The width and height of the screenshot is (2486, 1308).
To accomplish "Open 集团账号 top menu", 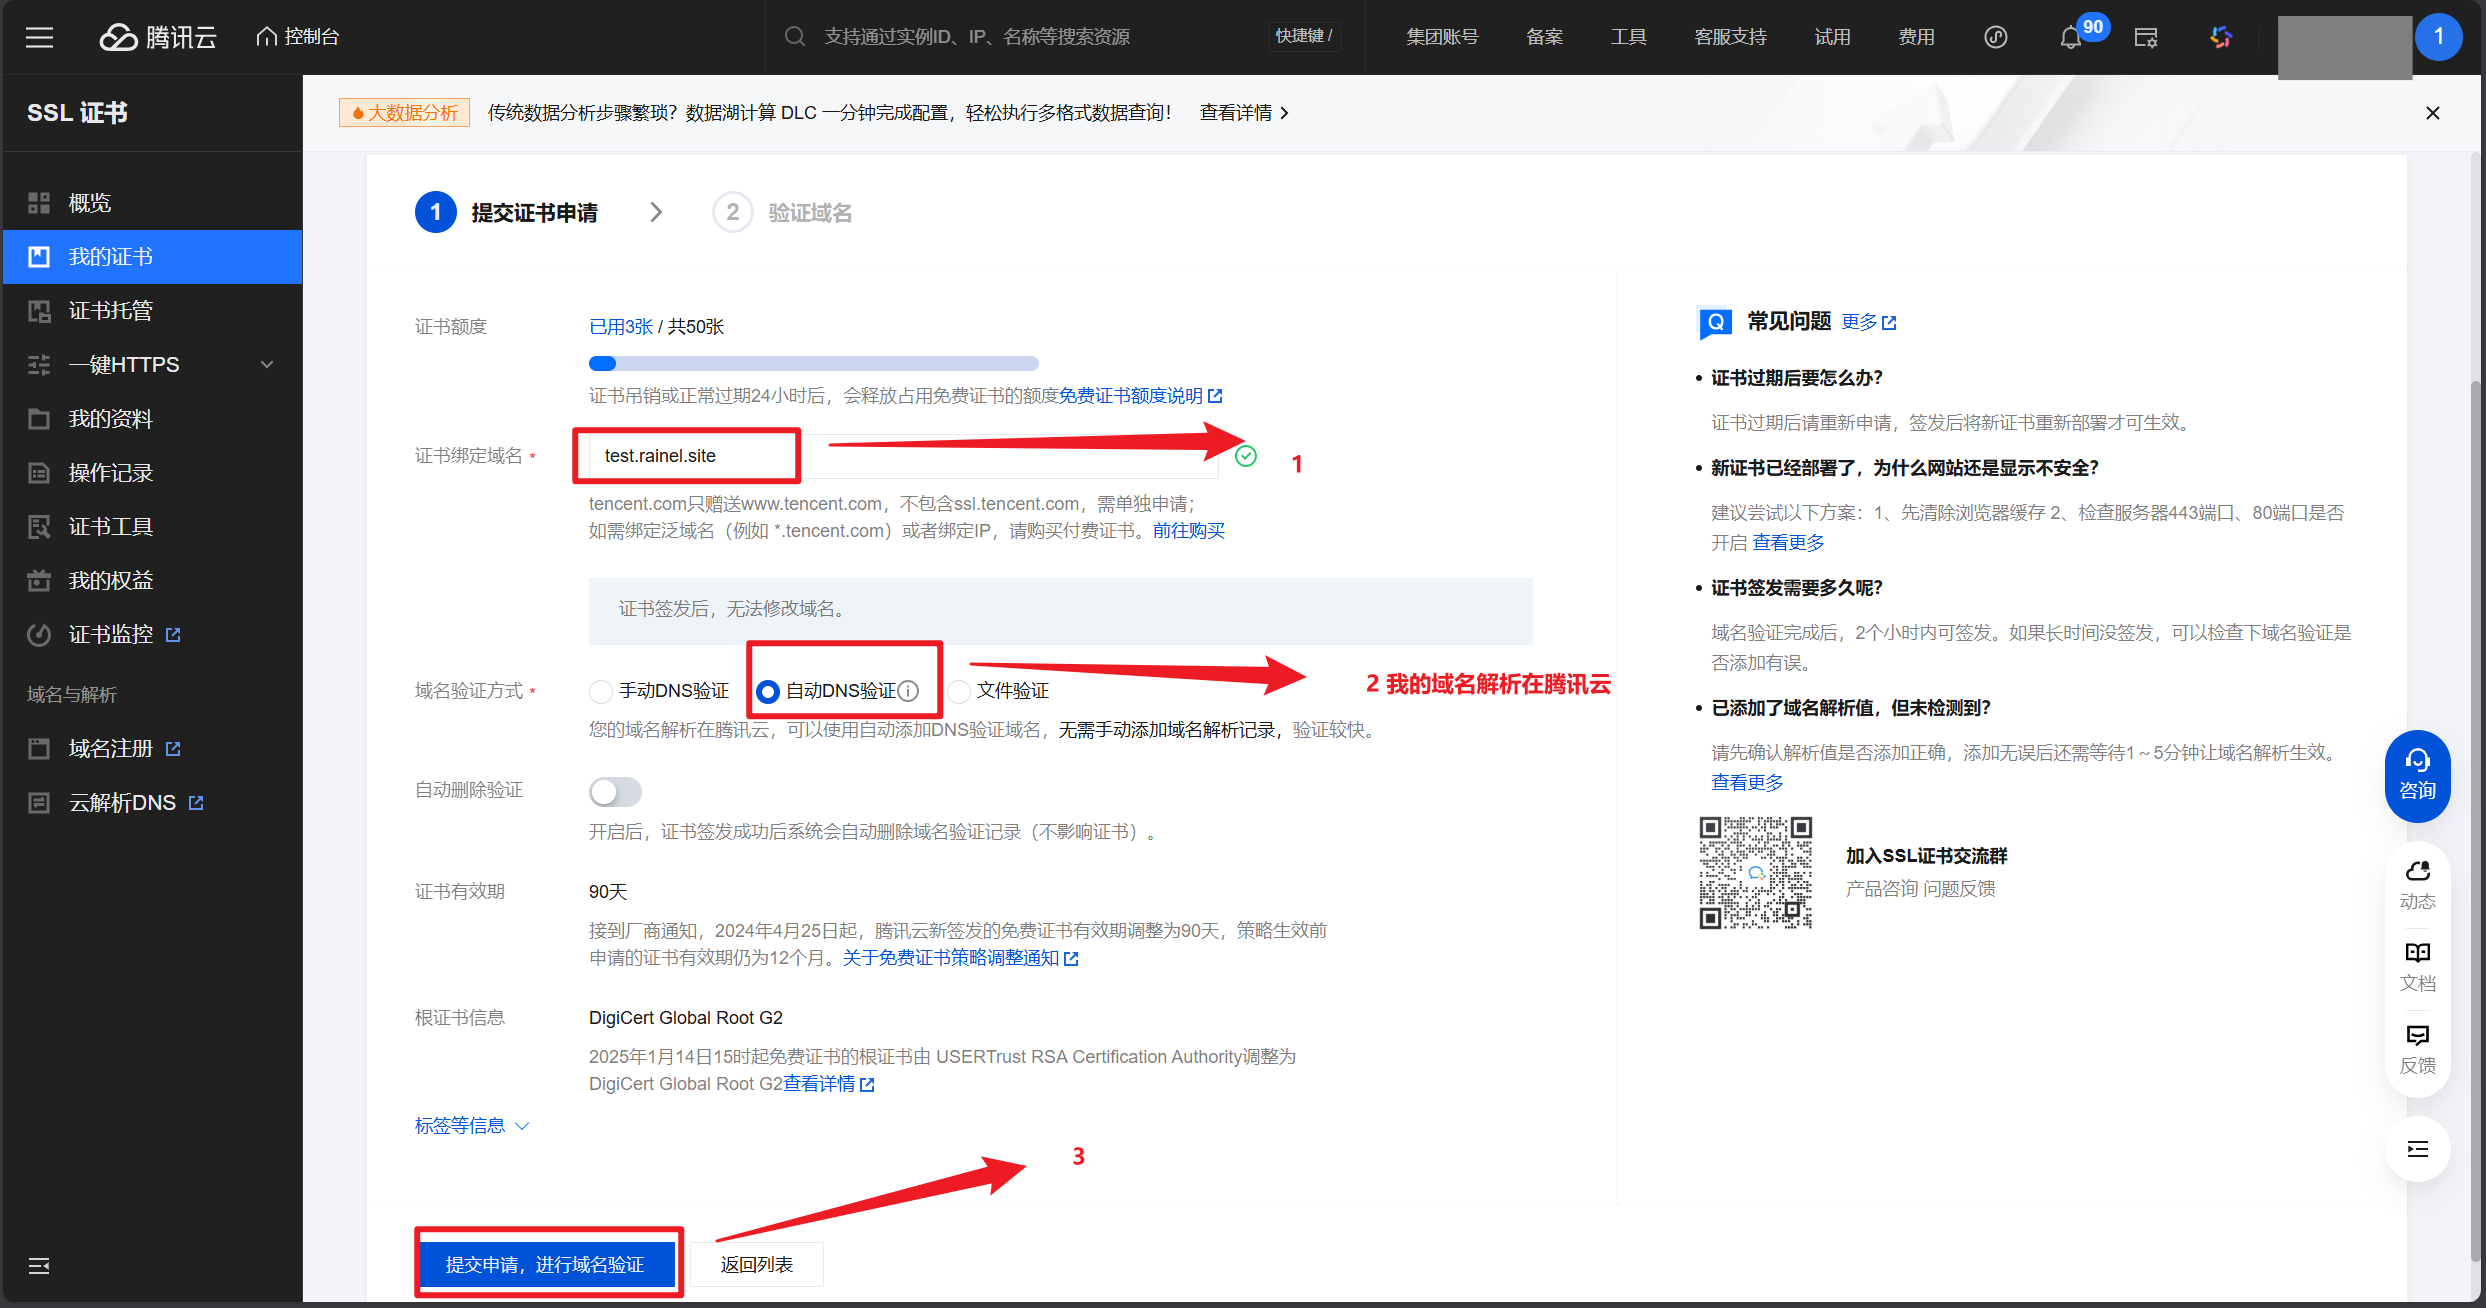I will 1442,37.
